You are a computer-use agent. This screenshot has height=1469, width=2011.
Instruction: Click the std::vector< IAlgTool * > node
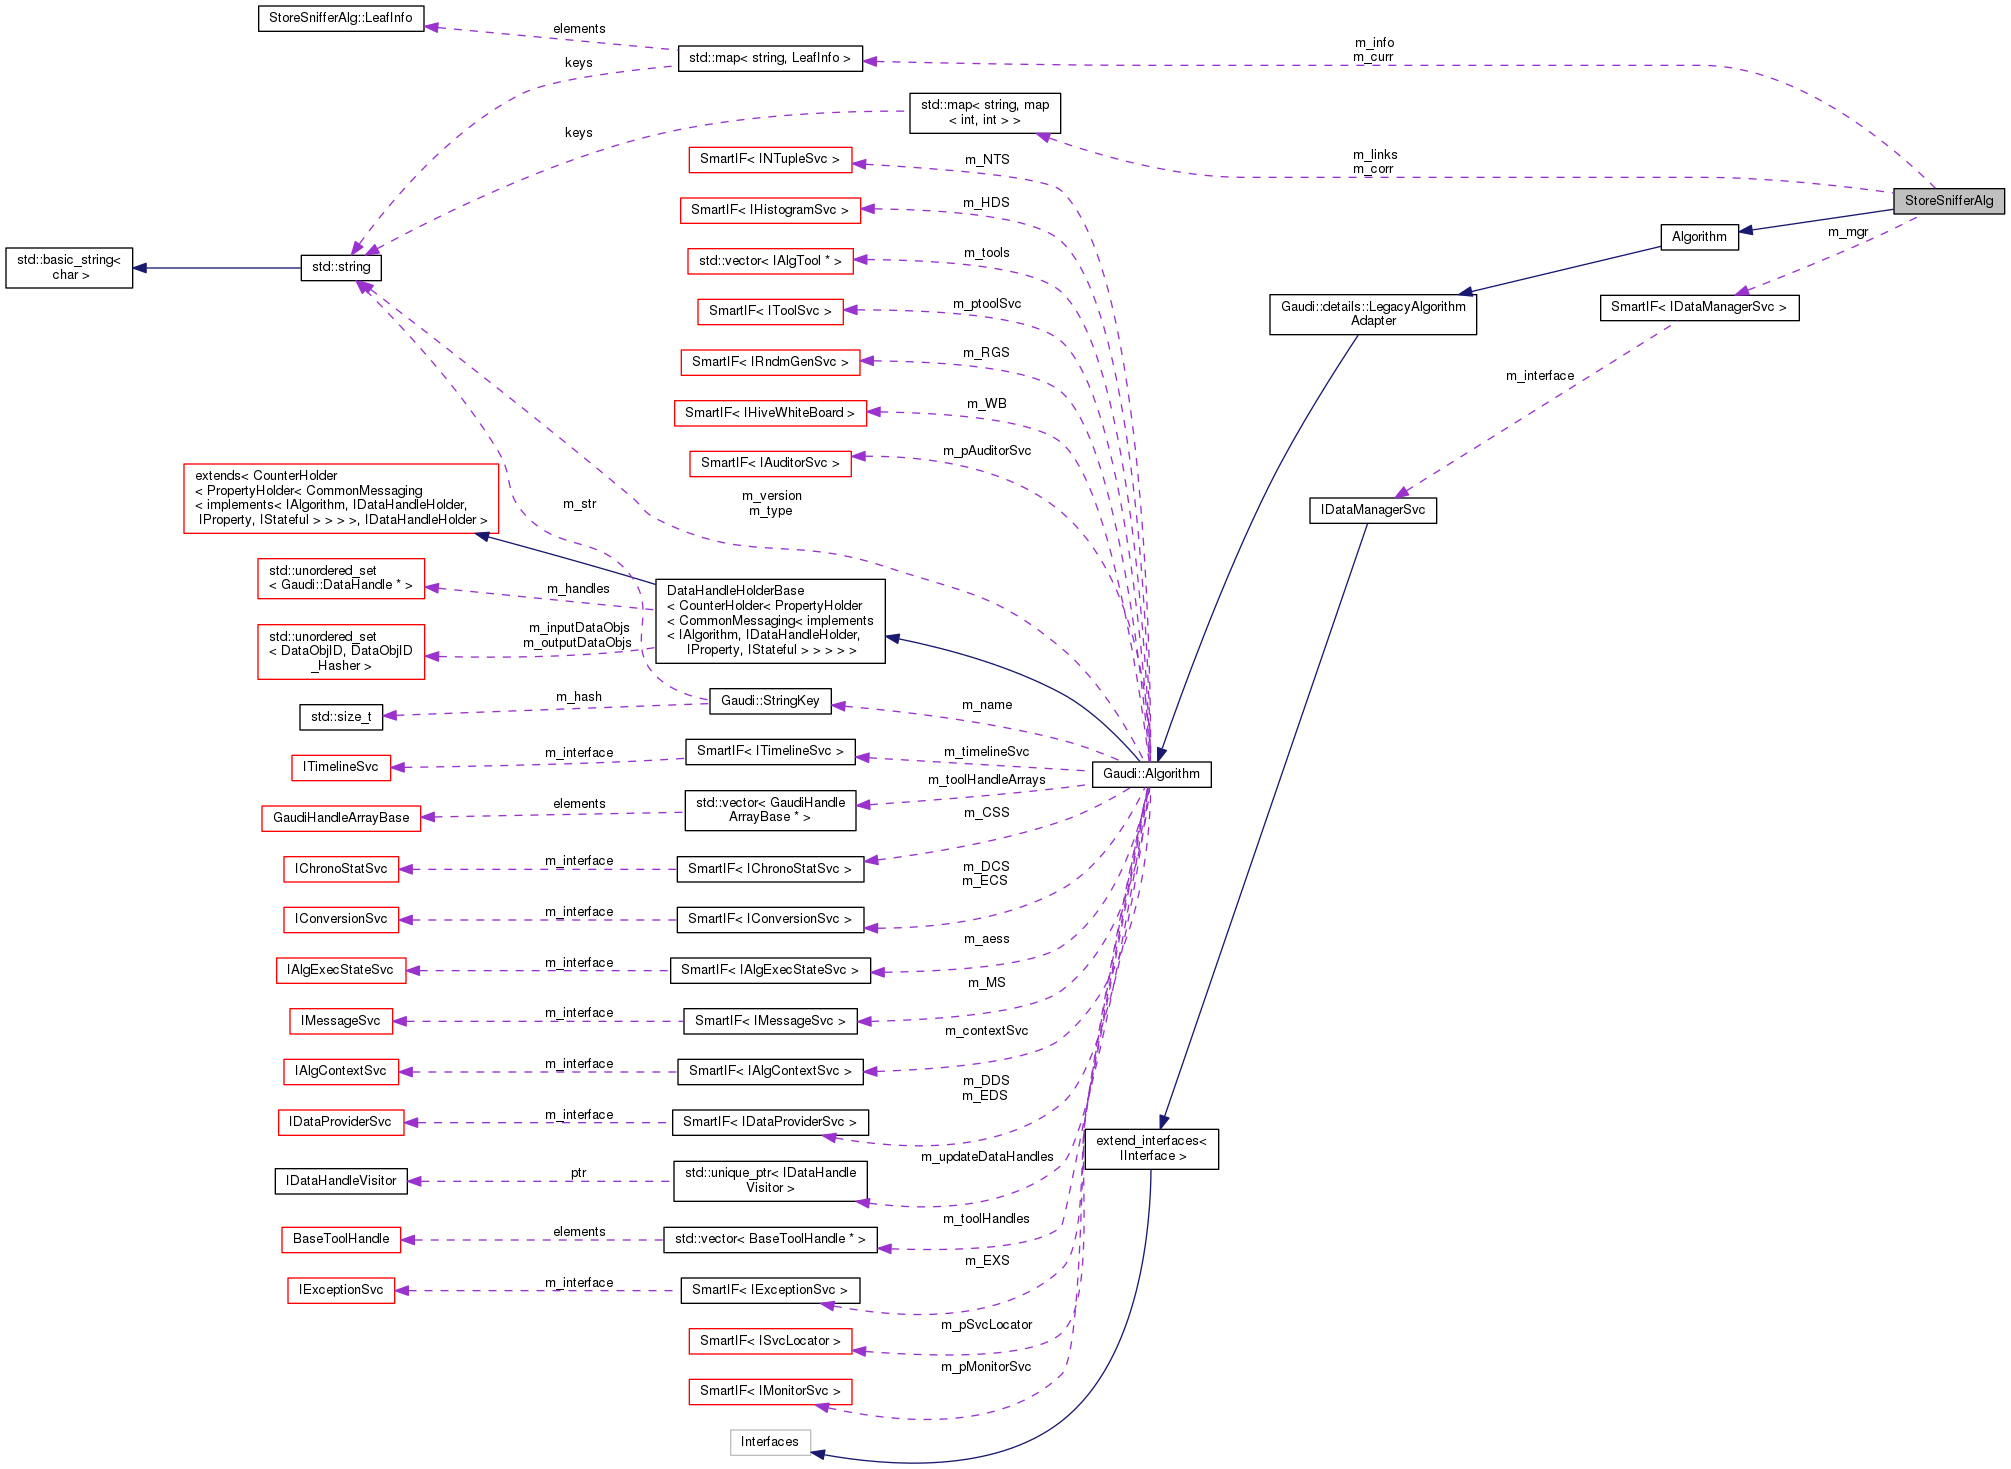coord(770,261)
